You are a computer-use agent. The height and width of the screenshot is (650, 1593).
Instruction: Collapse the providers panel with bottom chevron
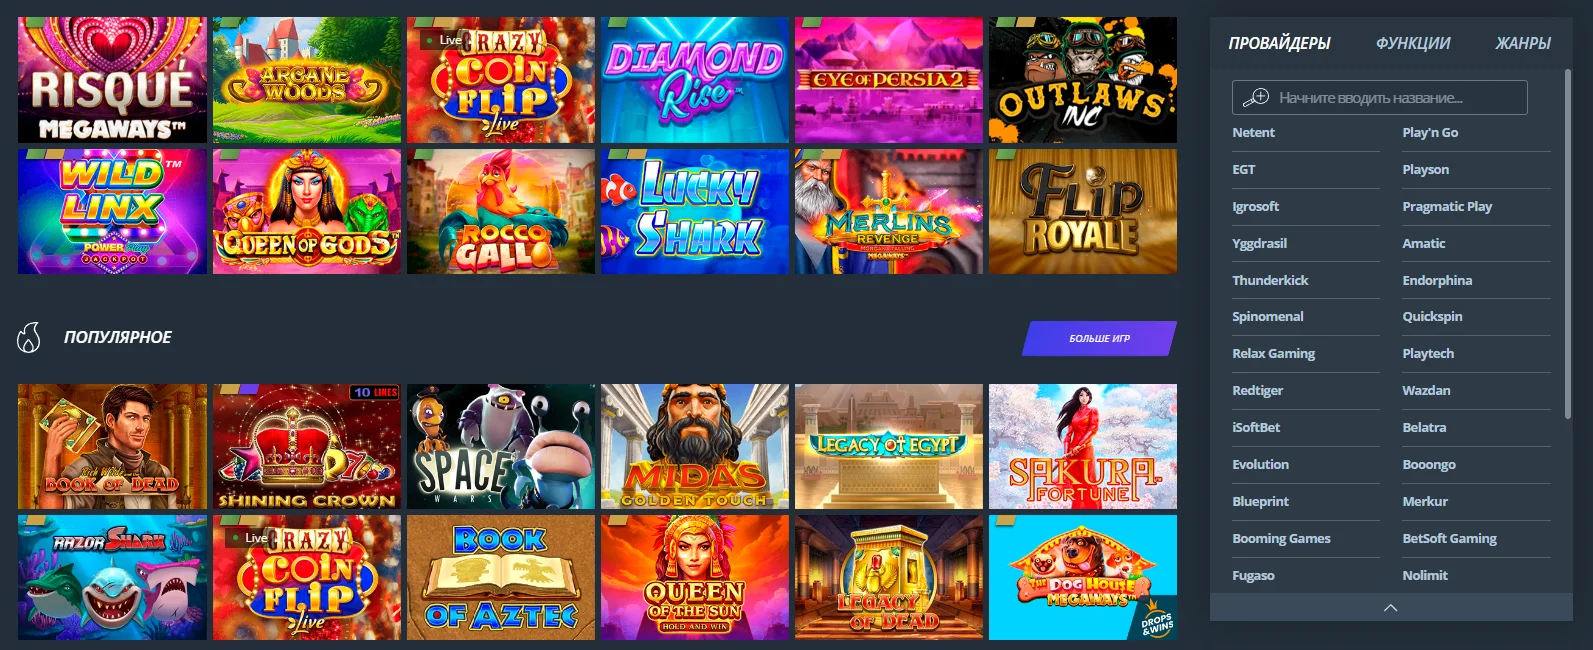[x=1390, y=607]
